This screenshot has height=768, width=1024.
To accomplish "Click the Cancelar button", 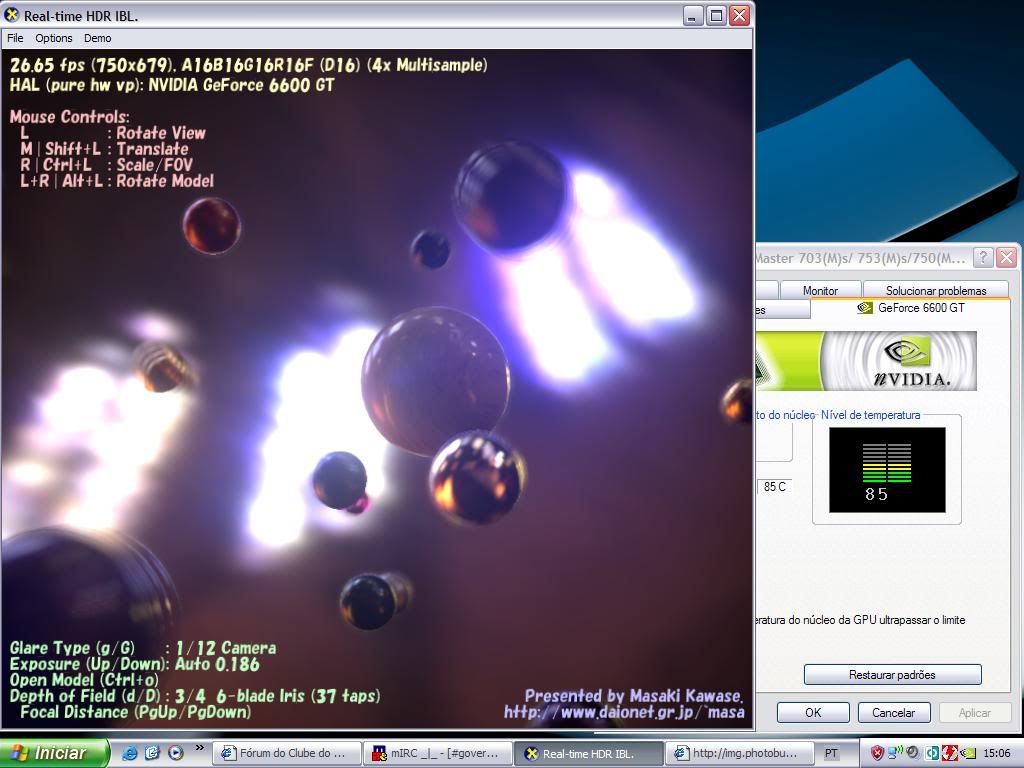I will tap(893, 712).
